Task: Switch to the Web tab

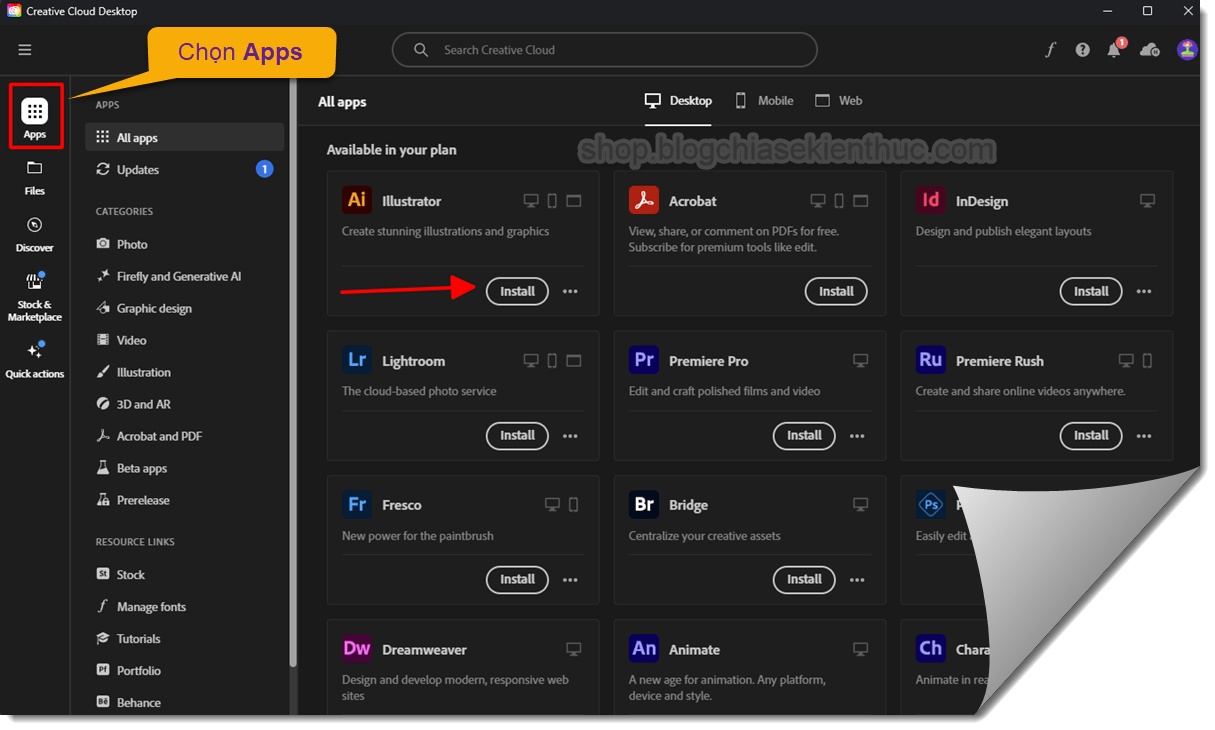Action: pos(838,101)
